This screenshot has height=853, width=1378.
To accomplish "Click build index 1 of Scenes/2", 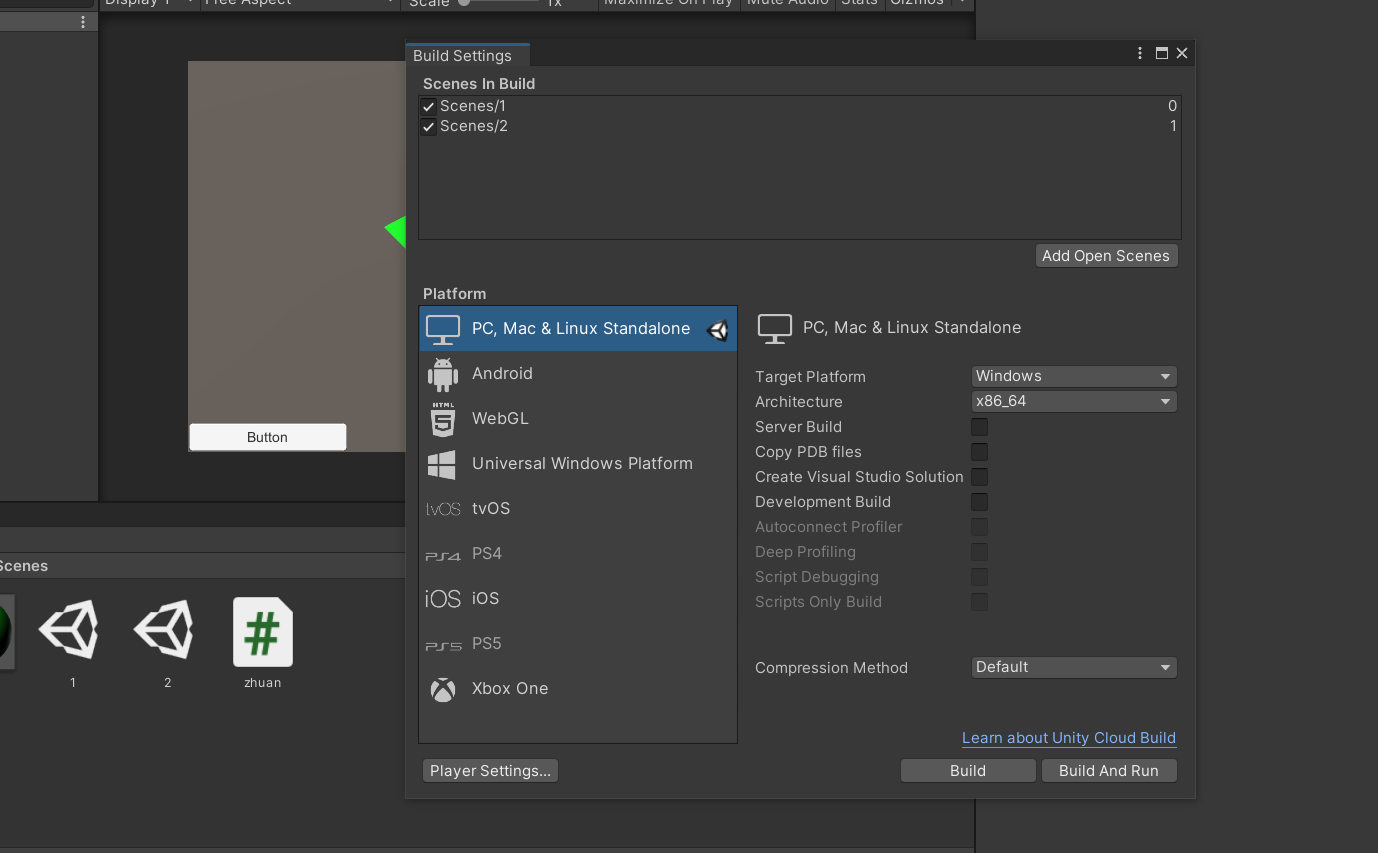I will pos(1173,126).
